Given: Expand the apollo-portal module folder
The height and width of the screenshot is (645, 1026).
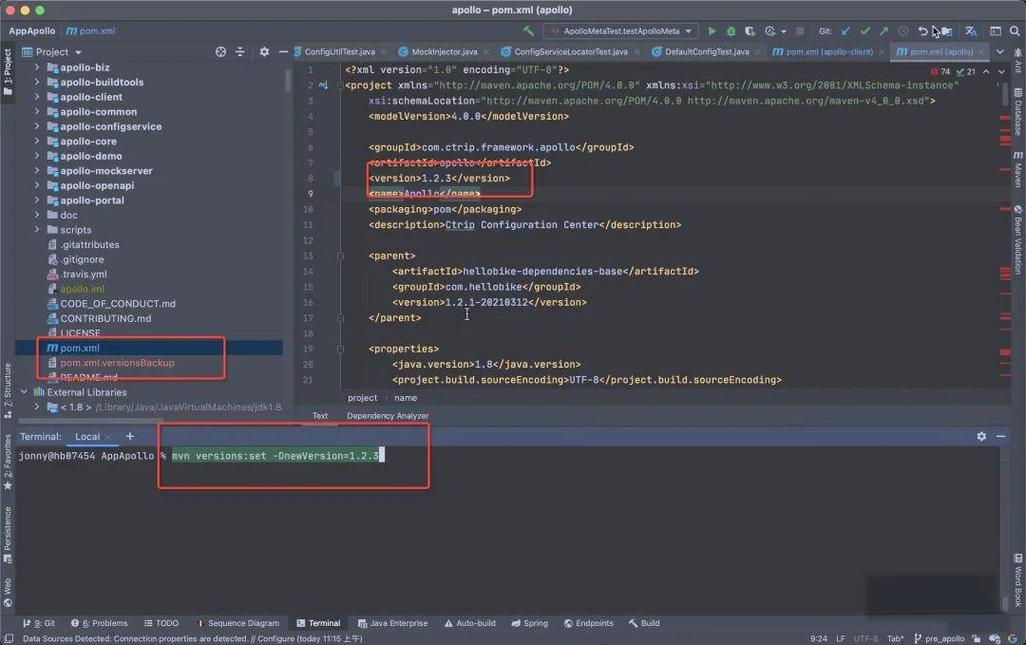Looking at the screenshot, I should coord(37,200).
